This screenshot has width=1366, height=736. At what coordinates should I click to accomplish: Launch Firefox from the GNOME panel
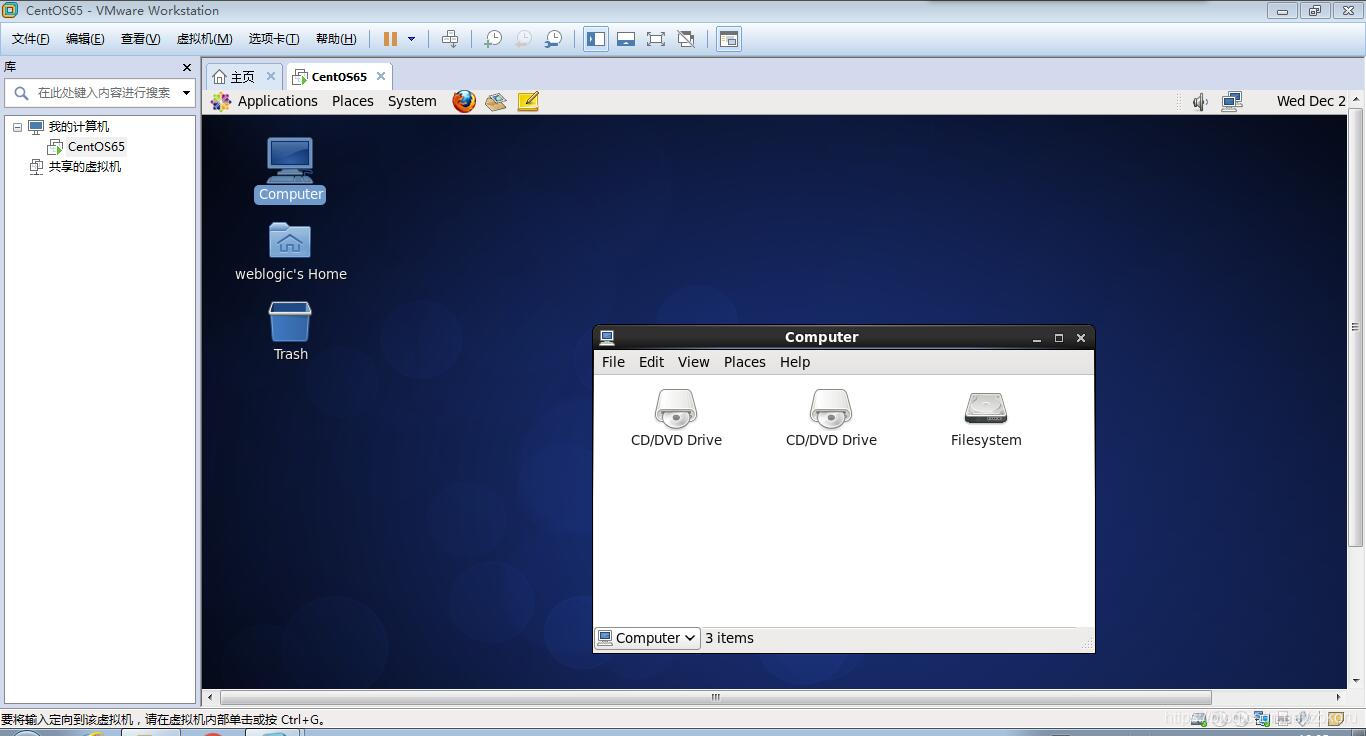pos(464,101)
